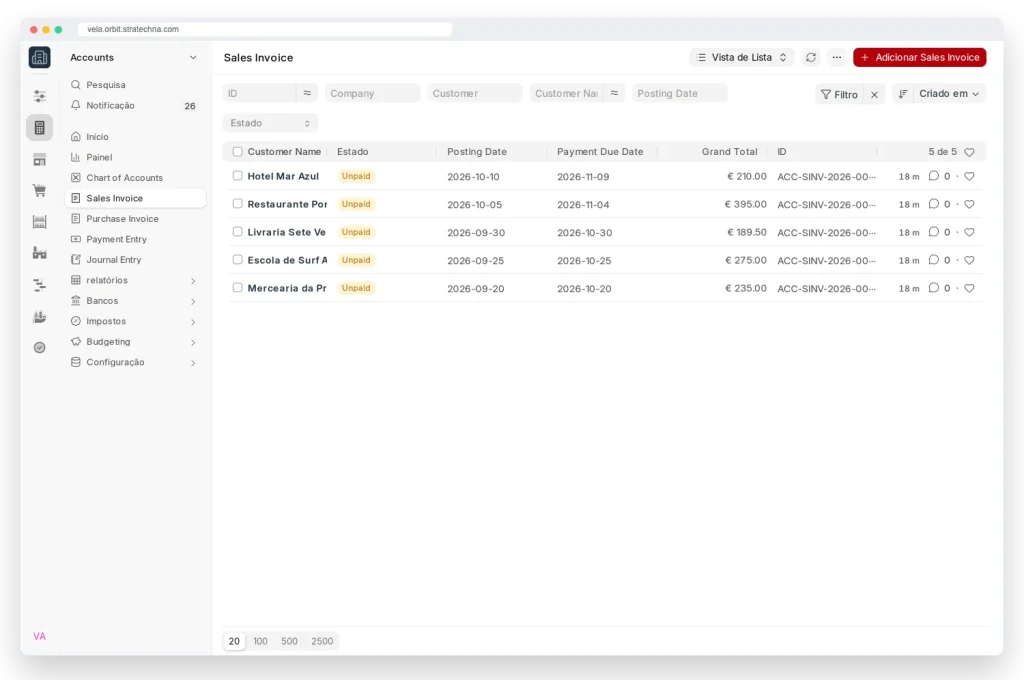
Task: Tick the checkbox for Restaurante Por
Action: 238,204
